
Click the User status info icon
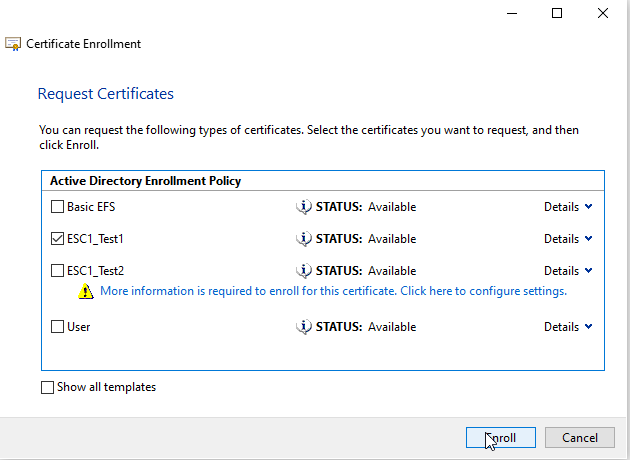304,327
